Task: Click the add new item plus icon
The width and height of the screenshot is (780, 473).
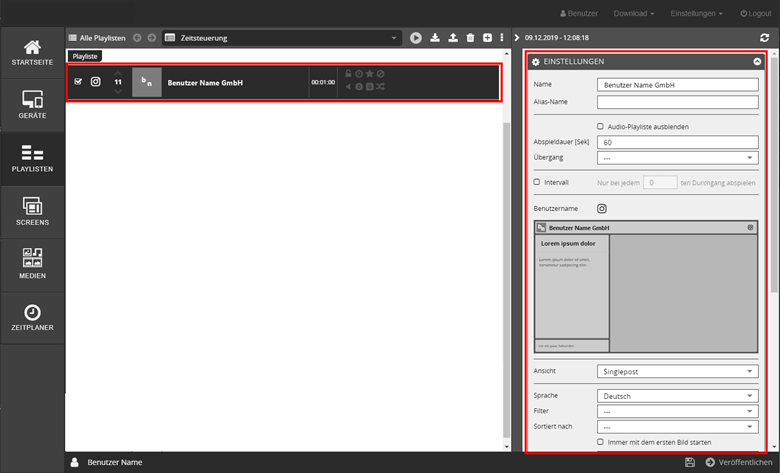Action: (486, 38)
